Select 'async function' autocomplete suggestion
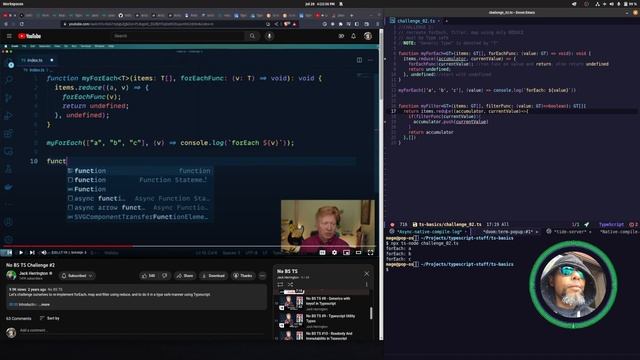Image resolution: width=640 pixels, height=360 pixels. [x=140, y=198]
